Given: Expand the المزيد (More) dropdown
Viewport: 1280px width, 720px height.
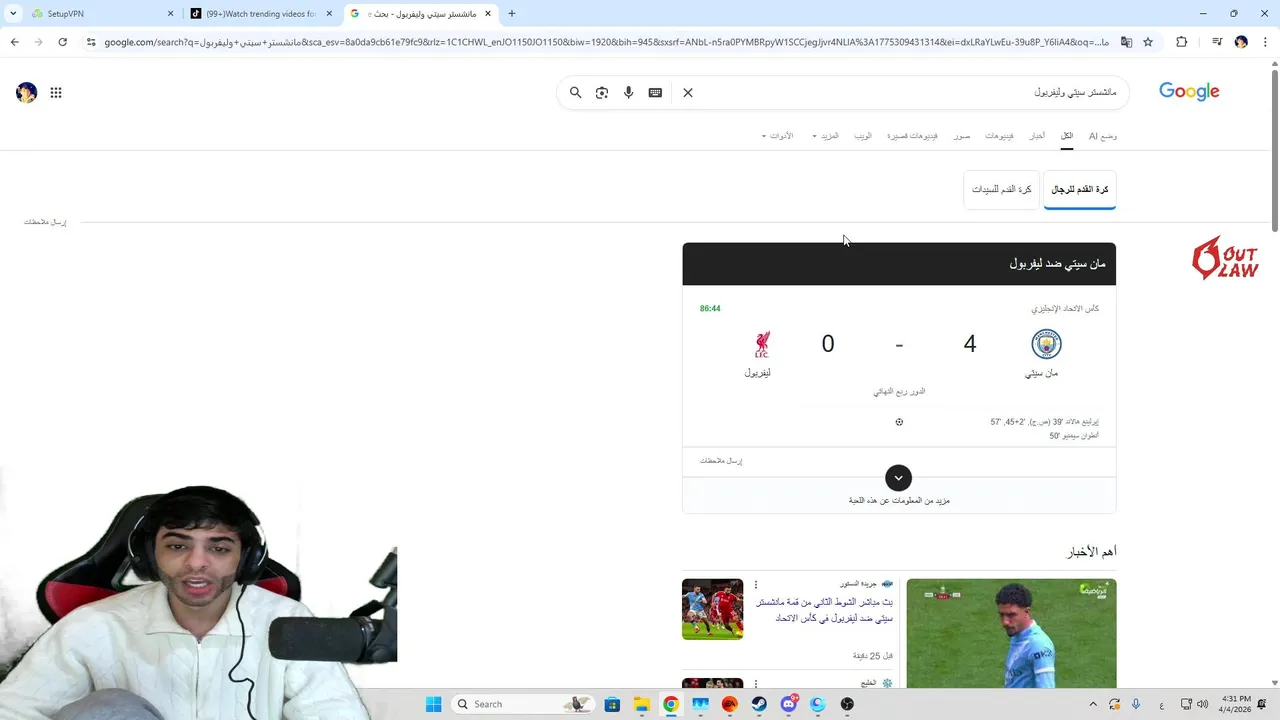Looking at the screenshot, I should tap(826, 136).
